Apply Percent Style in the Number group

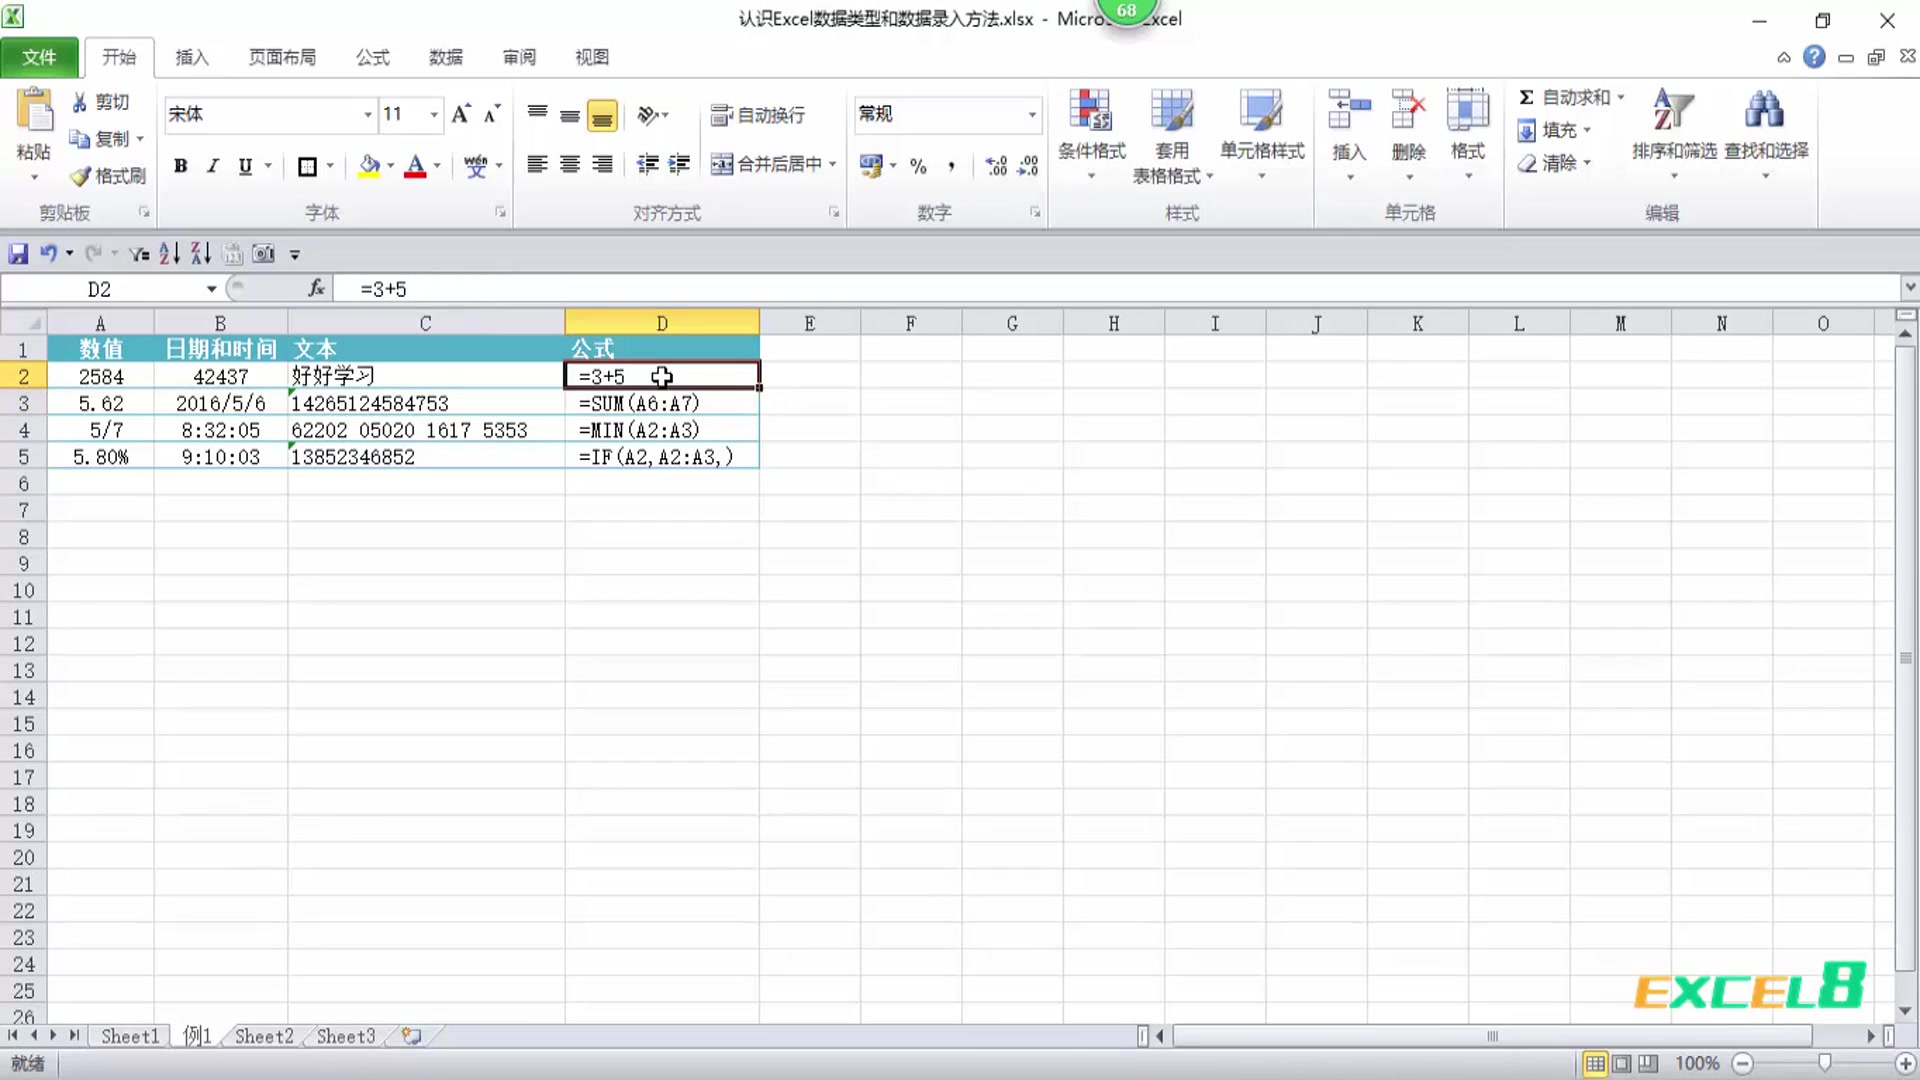[x=918, y=166]
